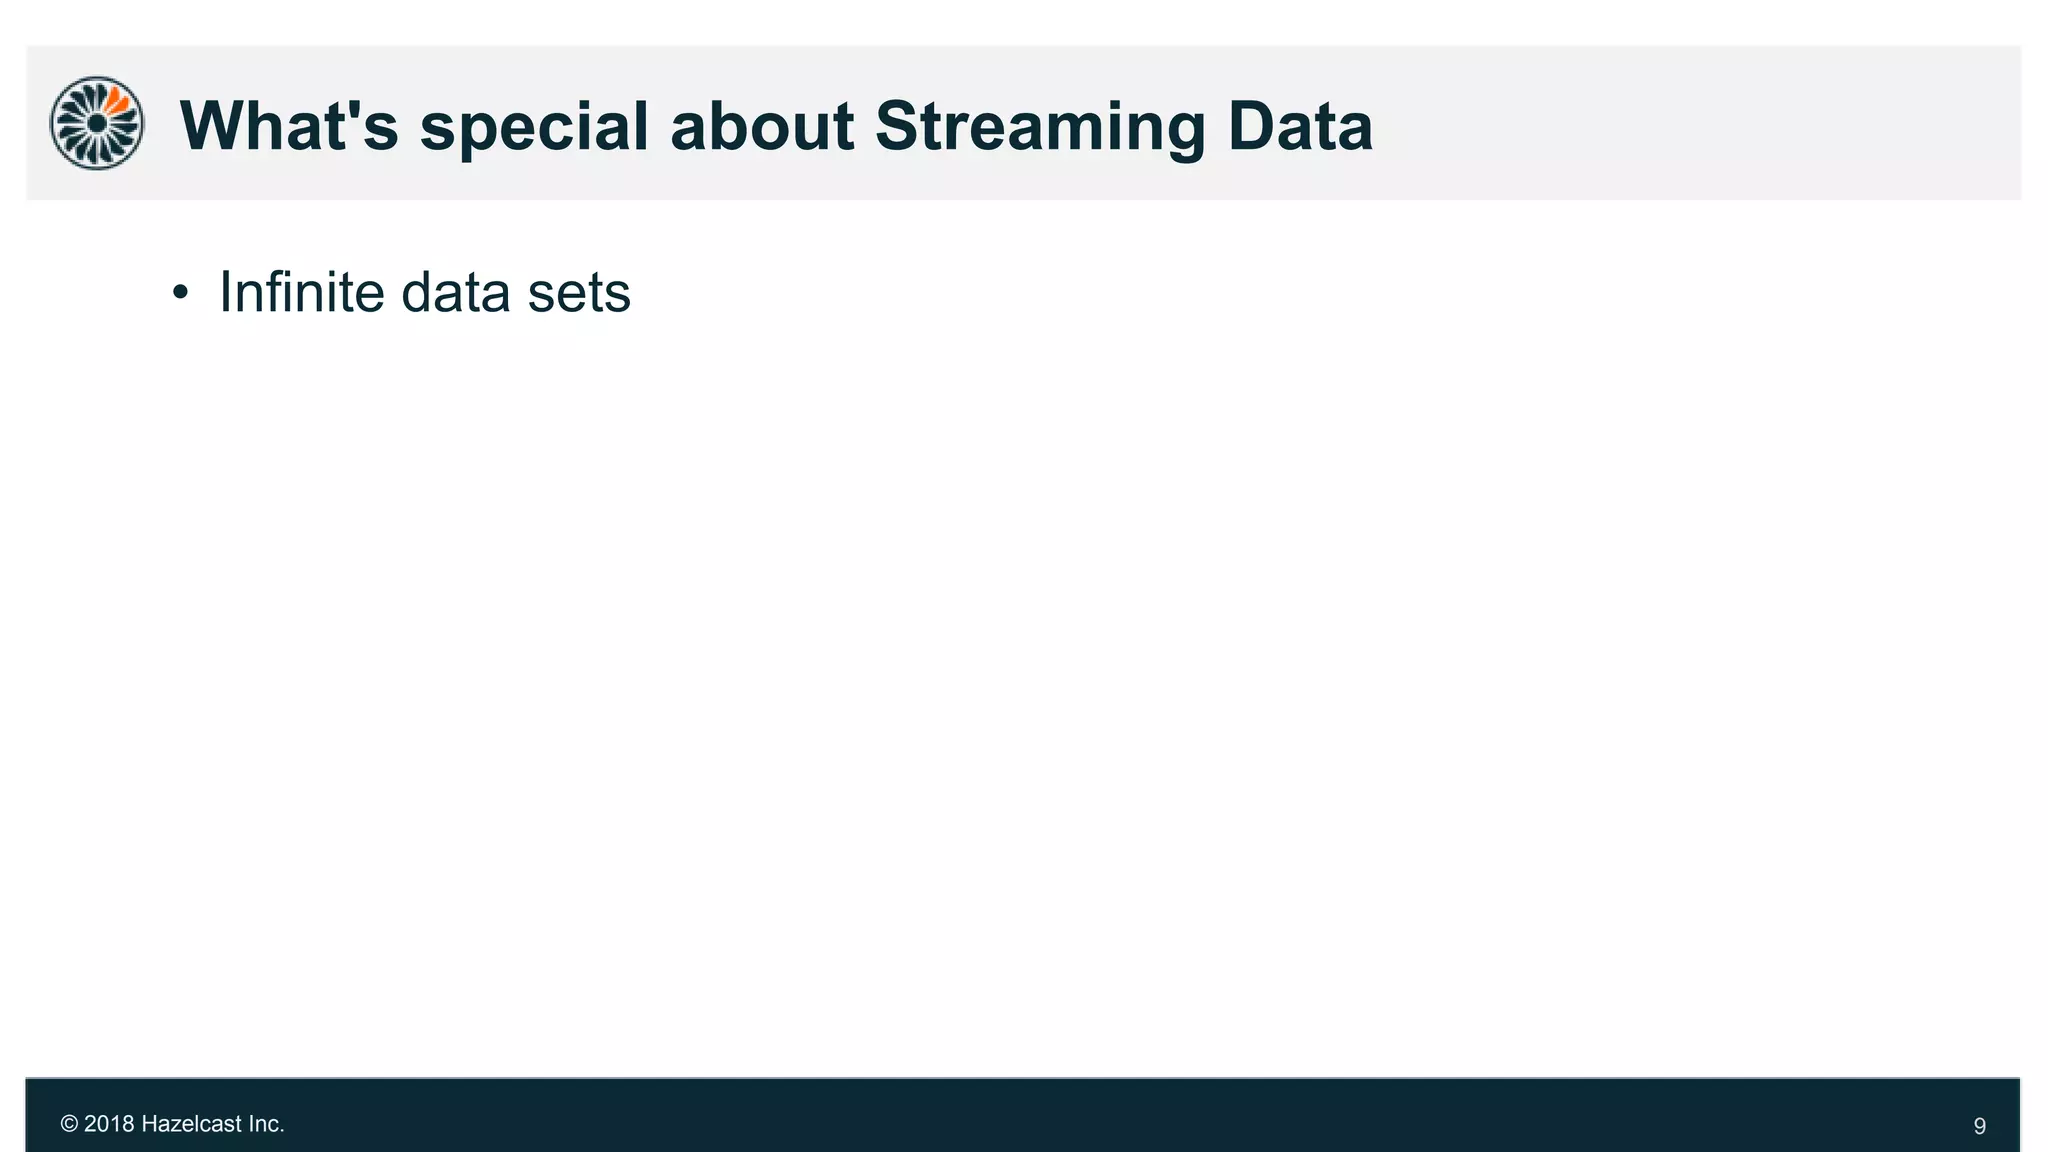Click the Hazelcast Jet turbine logo
The height and width of the screenshot is (1152, 2048).
[x=97, y=123]
